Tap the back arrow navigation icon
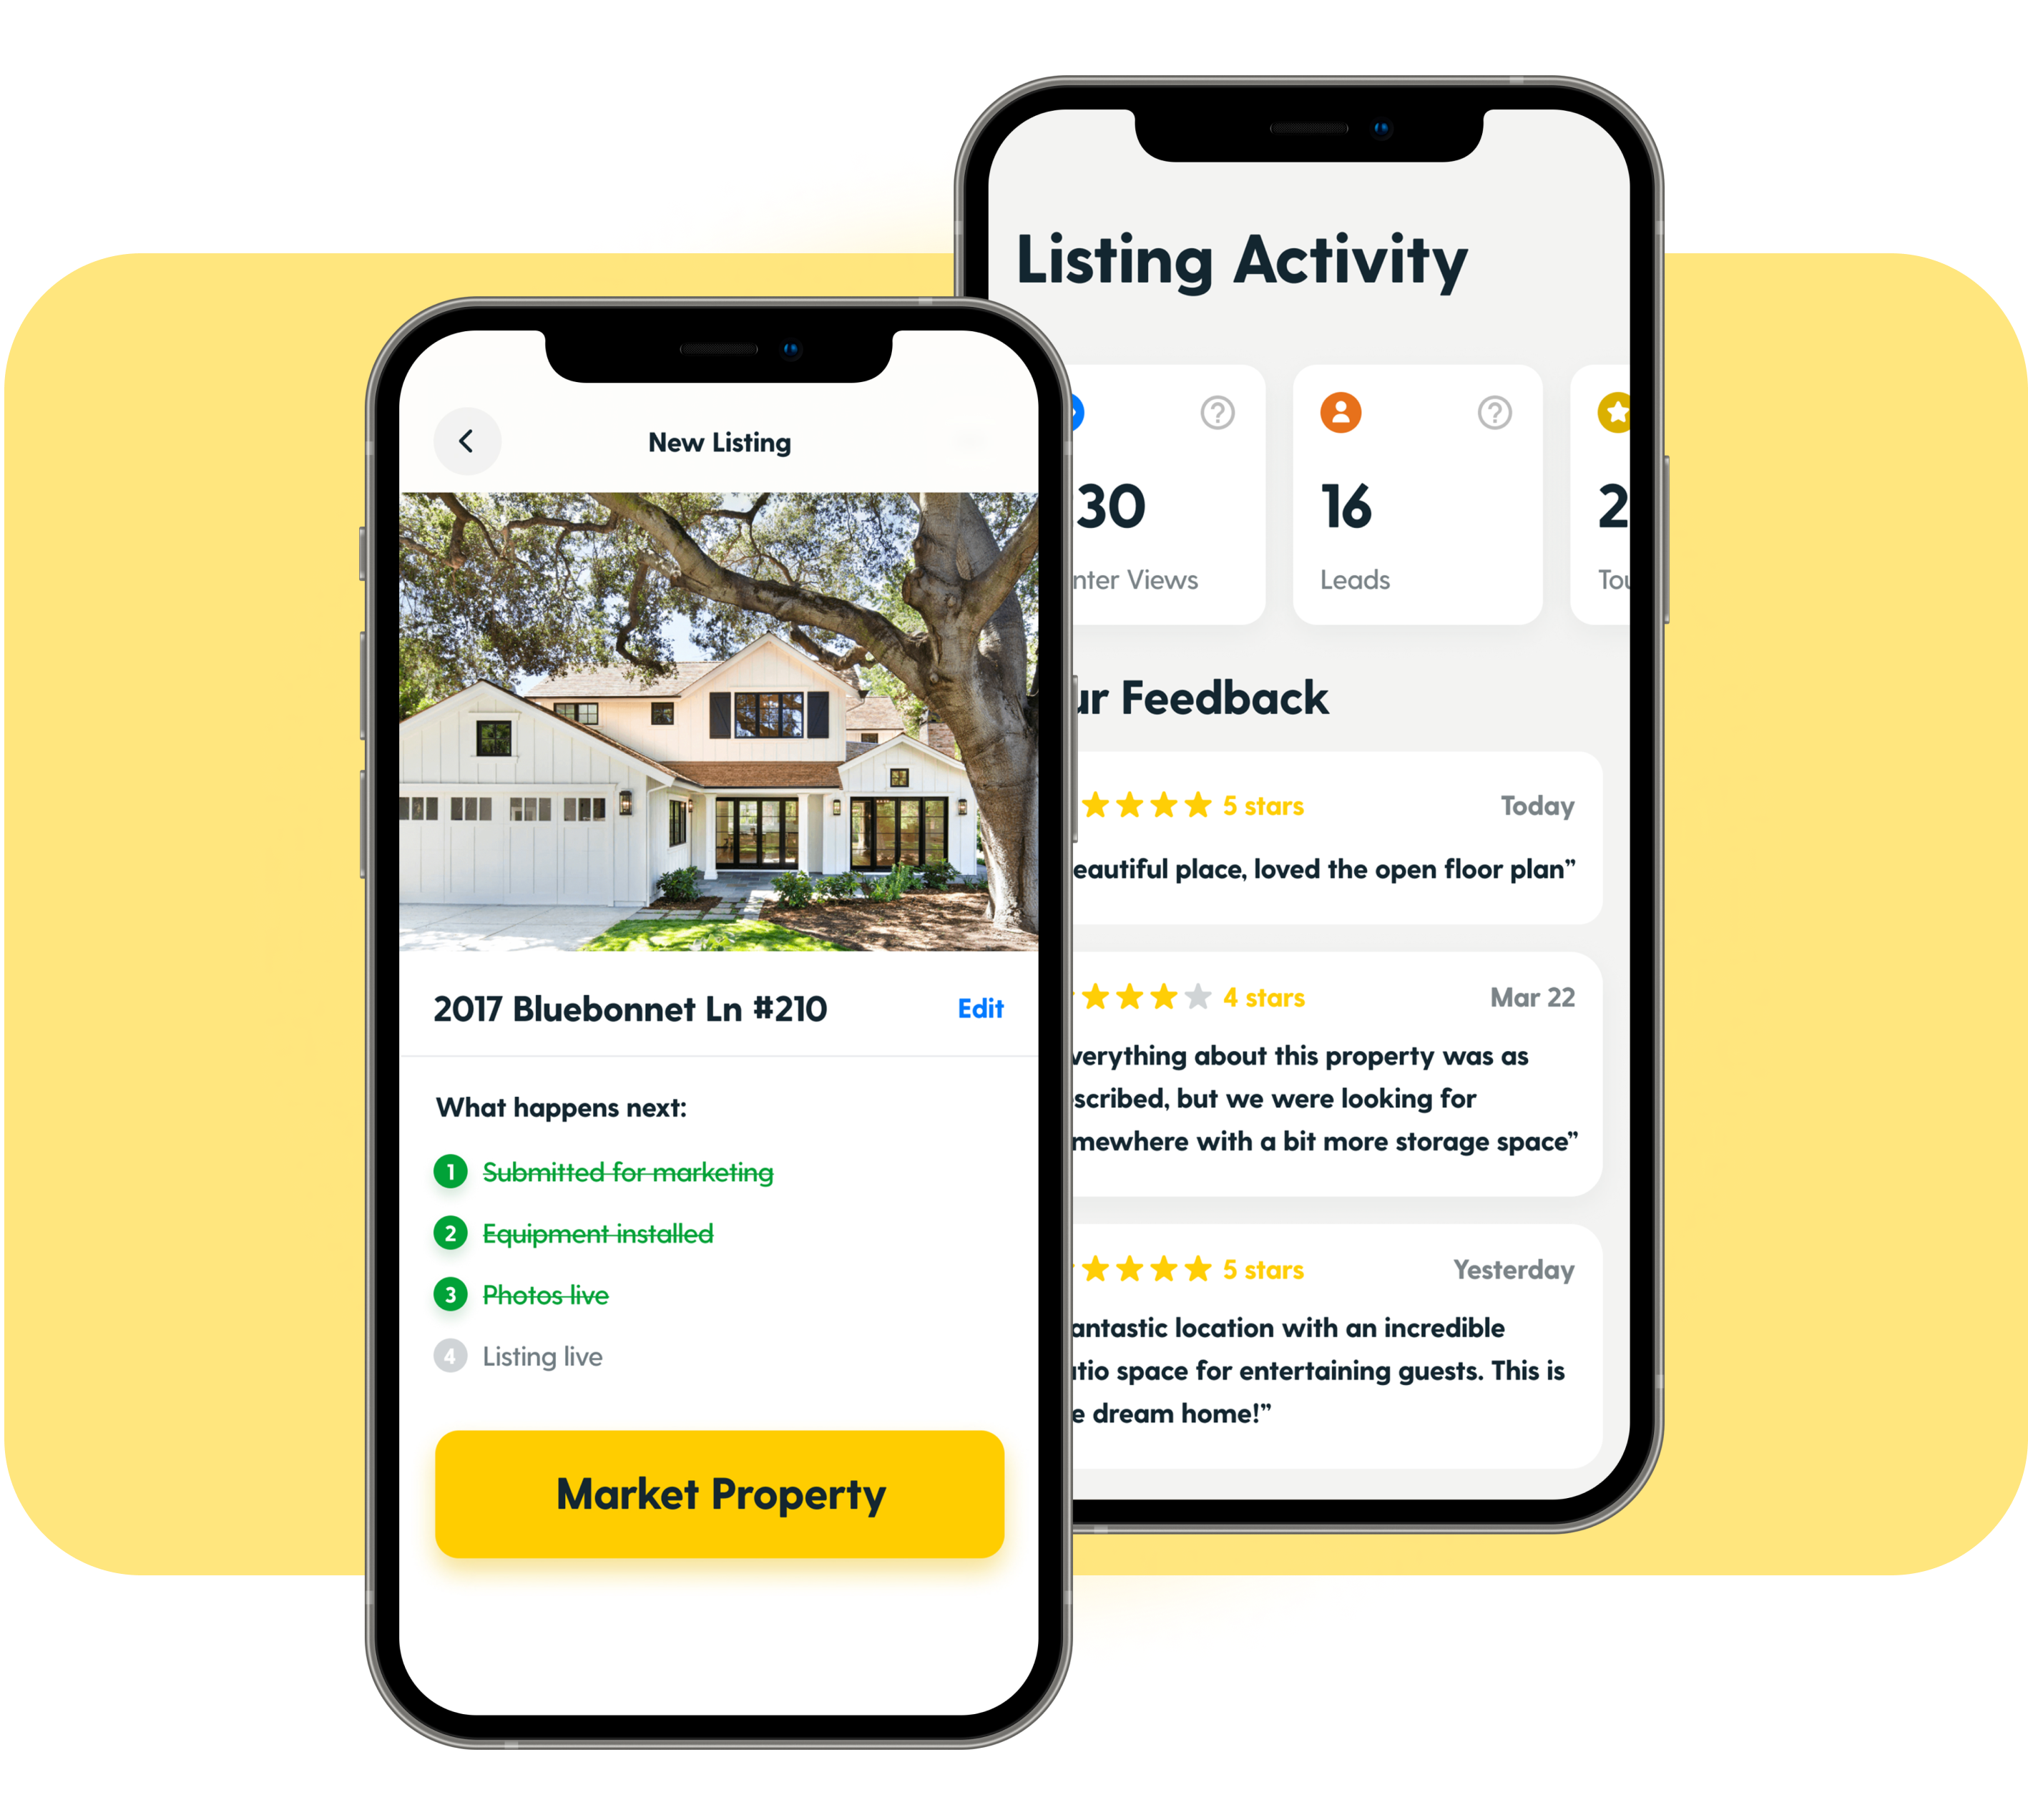The image size is (2028, 1820). (467, 441)
